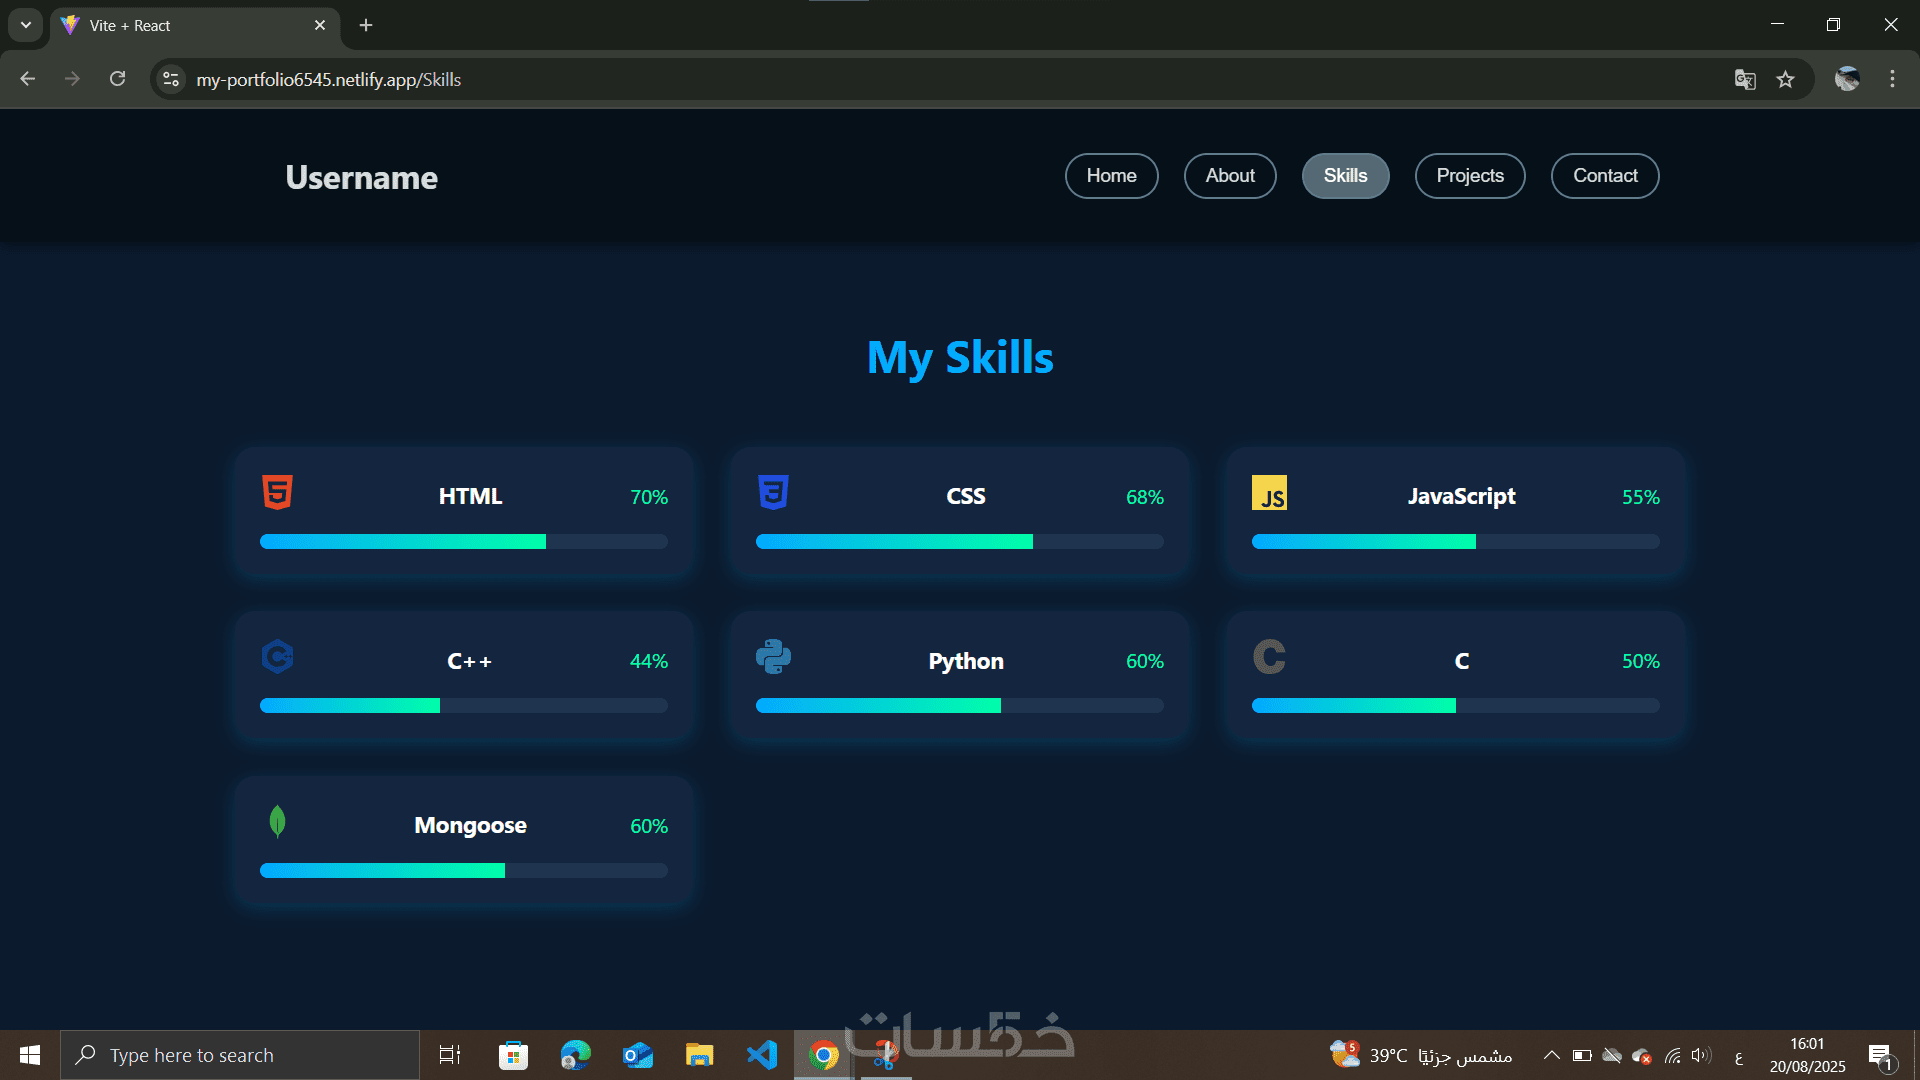Go to the Projects nav item
This screenshot has height=1080, width=1920.
tap(1469, 176)
